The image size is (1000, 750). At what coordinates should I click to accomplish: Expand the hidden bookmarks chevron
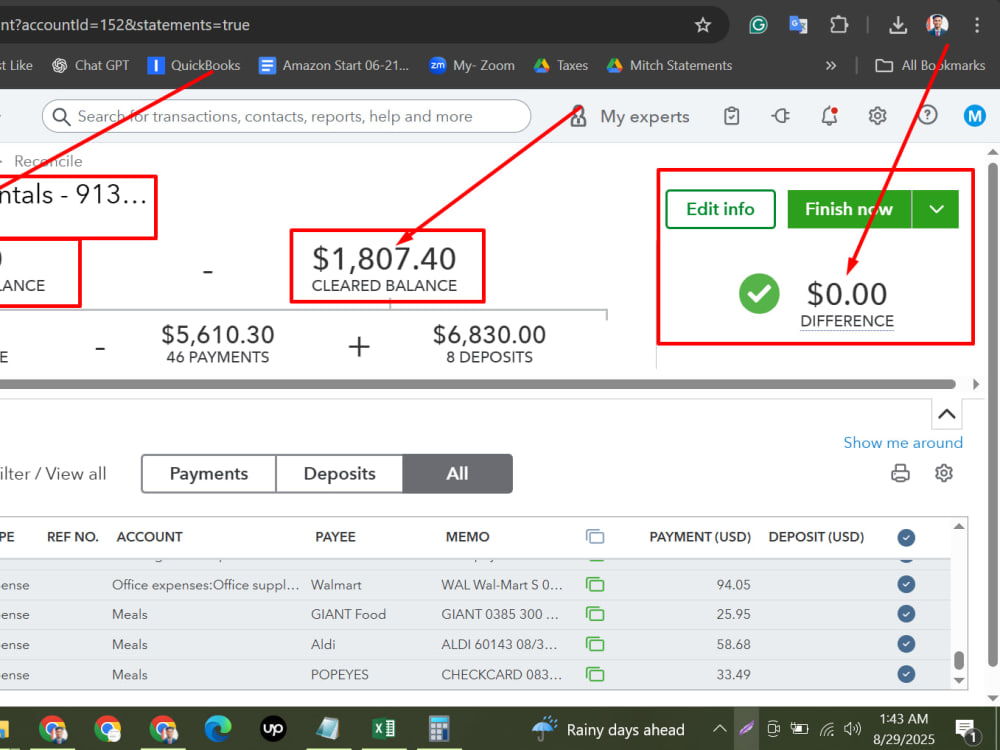pos(830,65)
